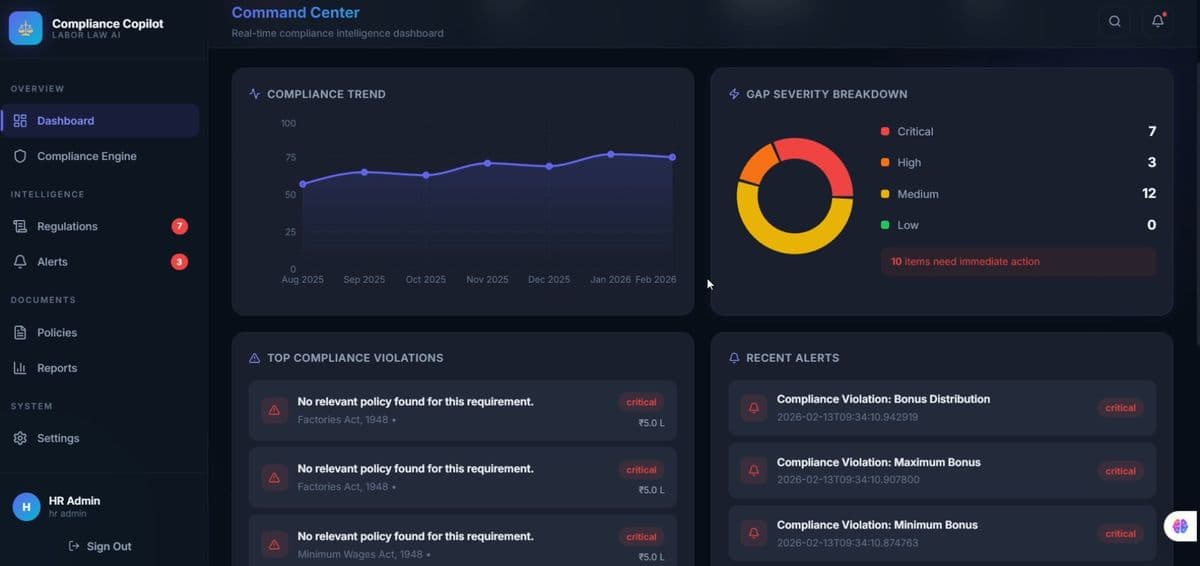Navigate to Policies documents
Image resolution: width=1200 pixels, height=566 pixels.
coord(57,332)
